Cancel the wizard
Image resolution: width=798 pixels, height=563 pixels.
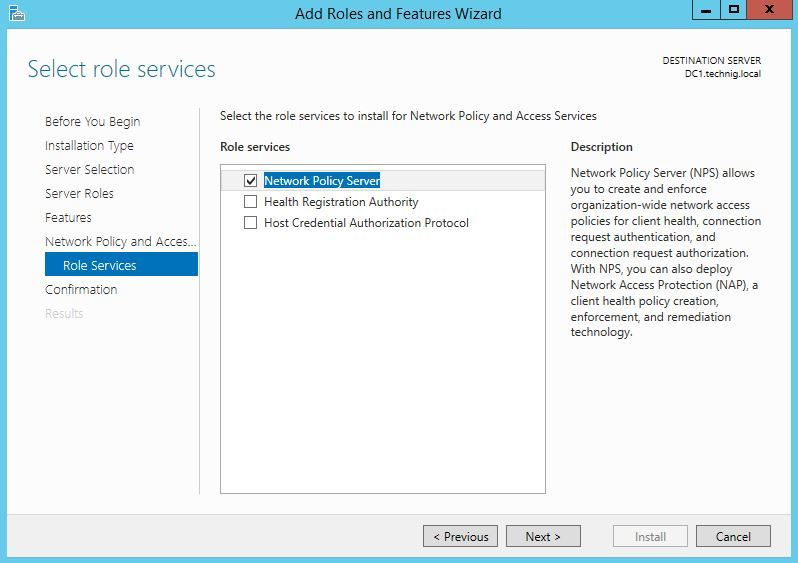tap(733, 537)
